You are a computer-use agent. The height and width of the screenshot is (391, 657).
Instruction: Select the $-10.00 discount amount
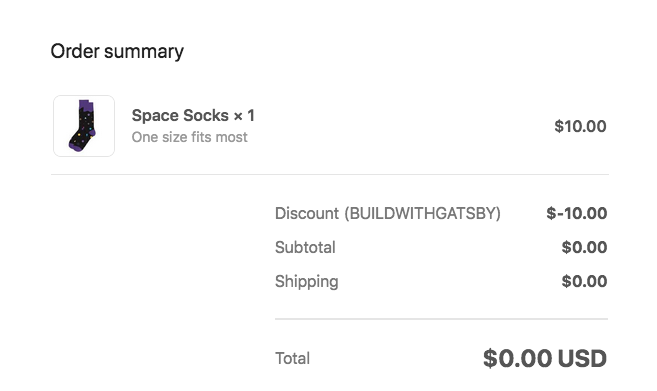577,213
